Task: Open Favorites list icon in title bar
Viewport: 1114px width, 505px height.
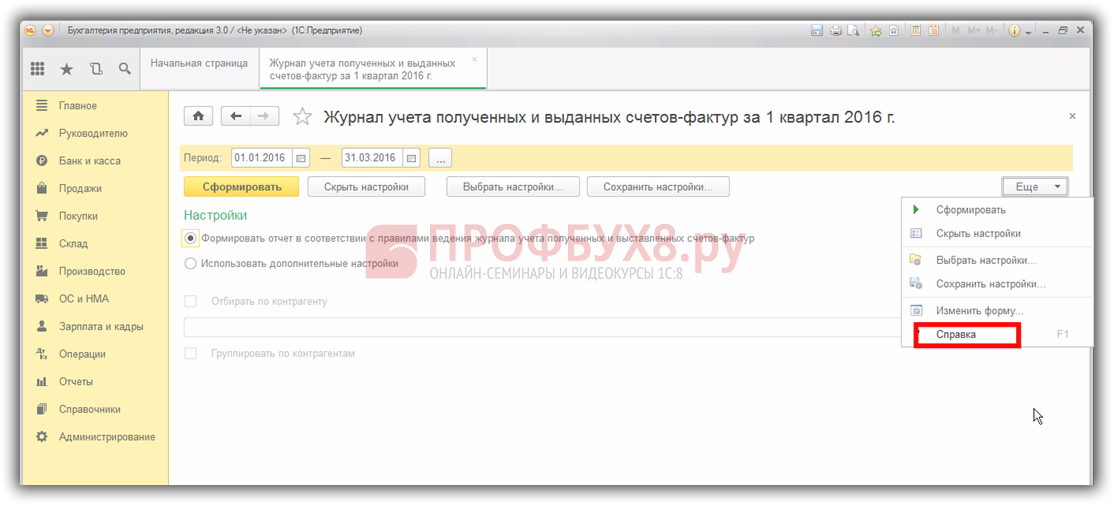Action: tap(894, 31)
